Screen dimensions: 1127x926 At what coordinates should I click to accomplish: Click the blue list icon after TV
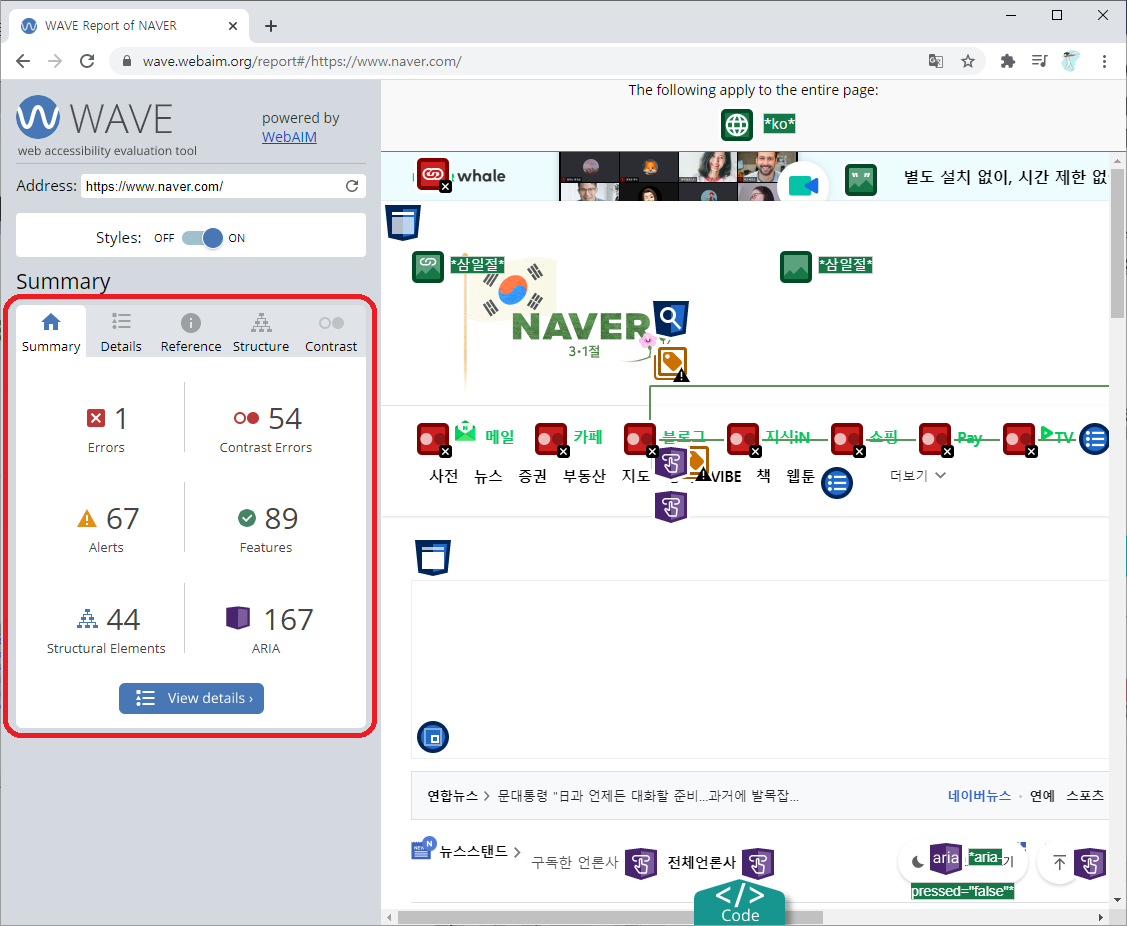tap(1095, 439)
